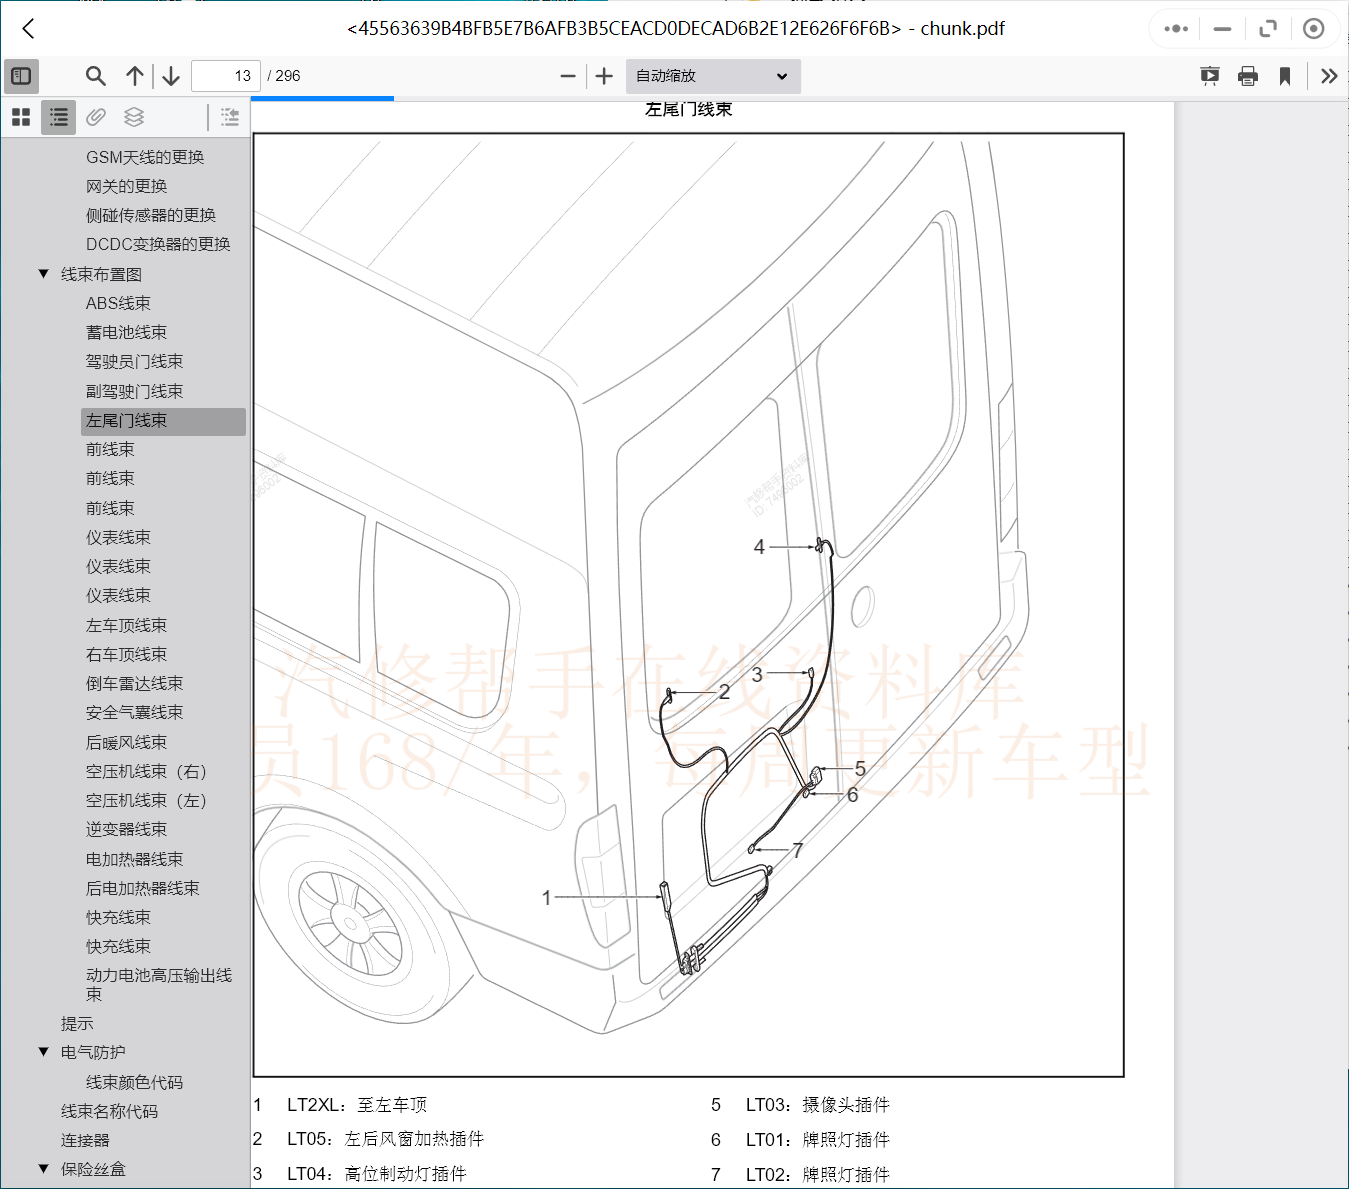
Task: Navigate to the ABS线束 bookmark
Action: coord(118,302)
